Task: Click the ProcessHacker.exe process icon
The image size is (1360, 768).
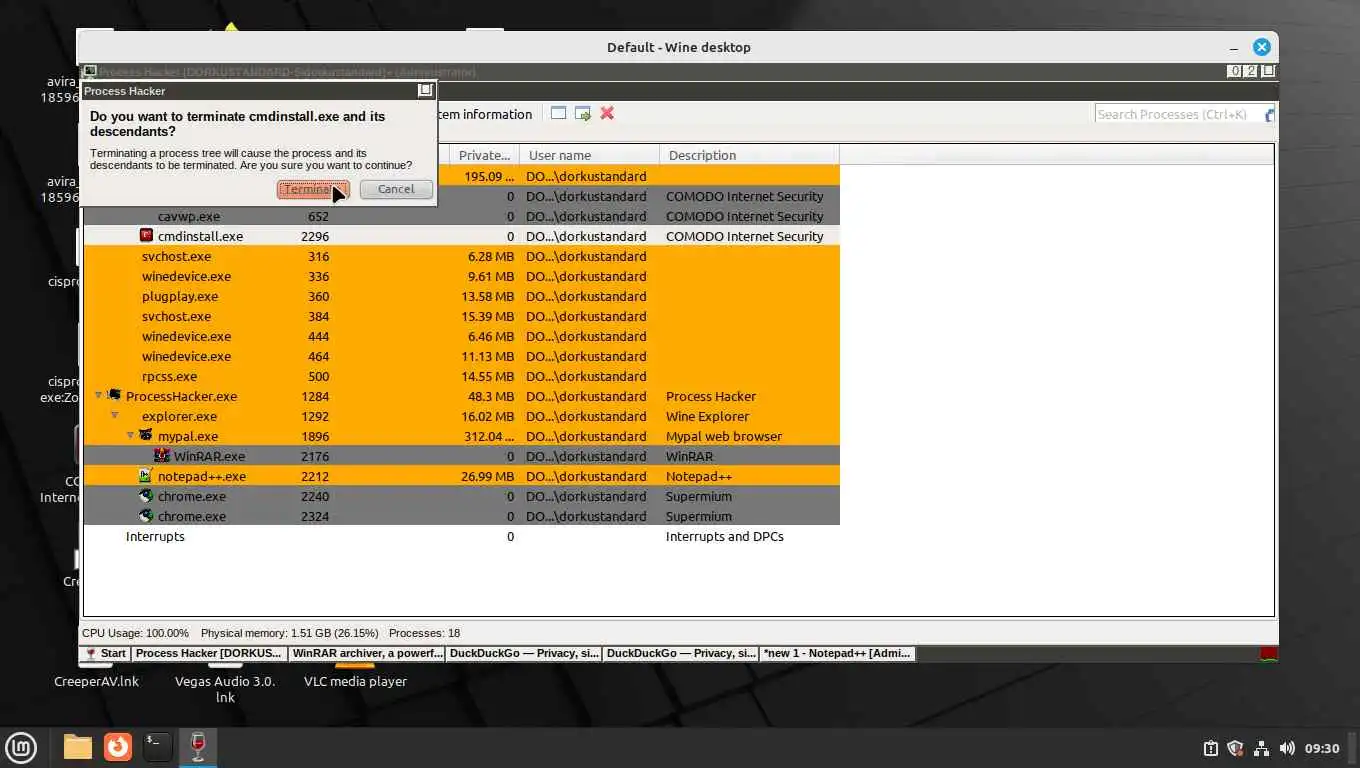Action: [114, 396]
